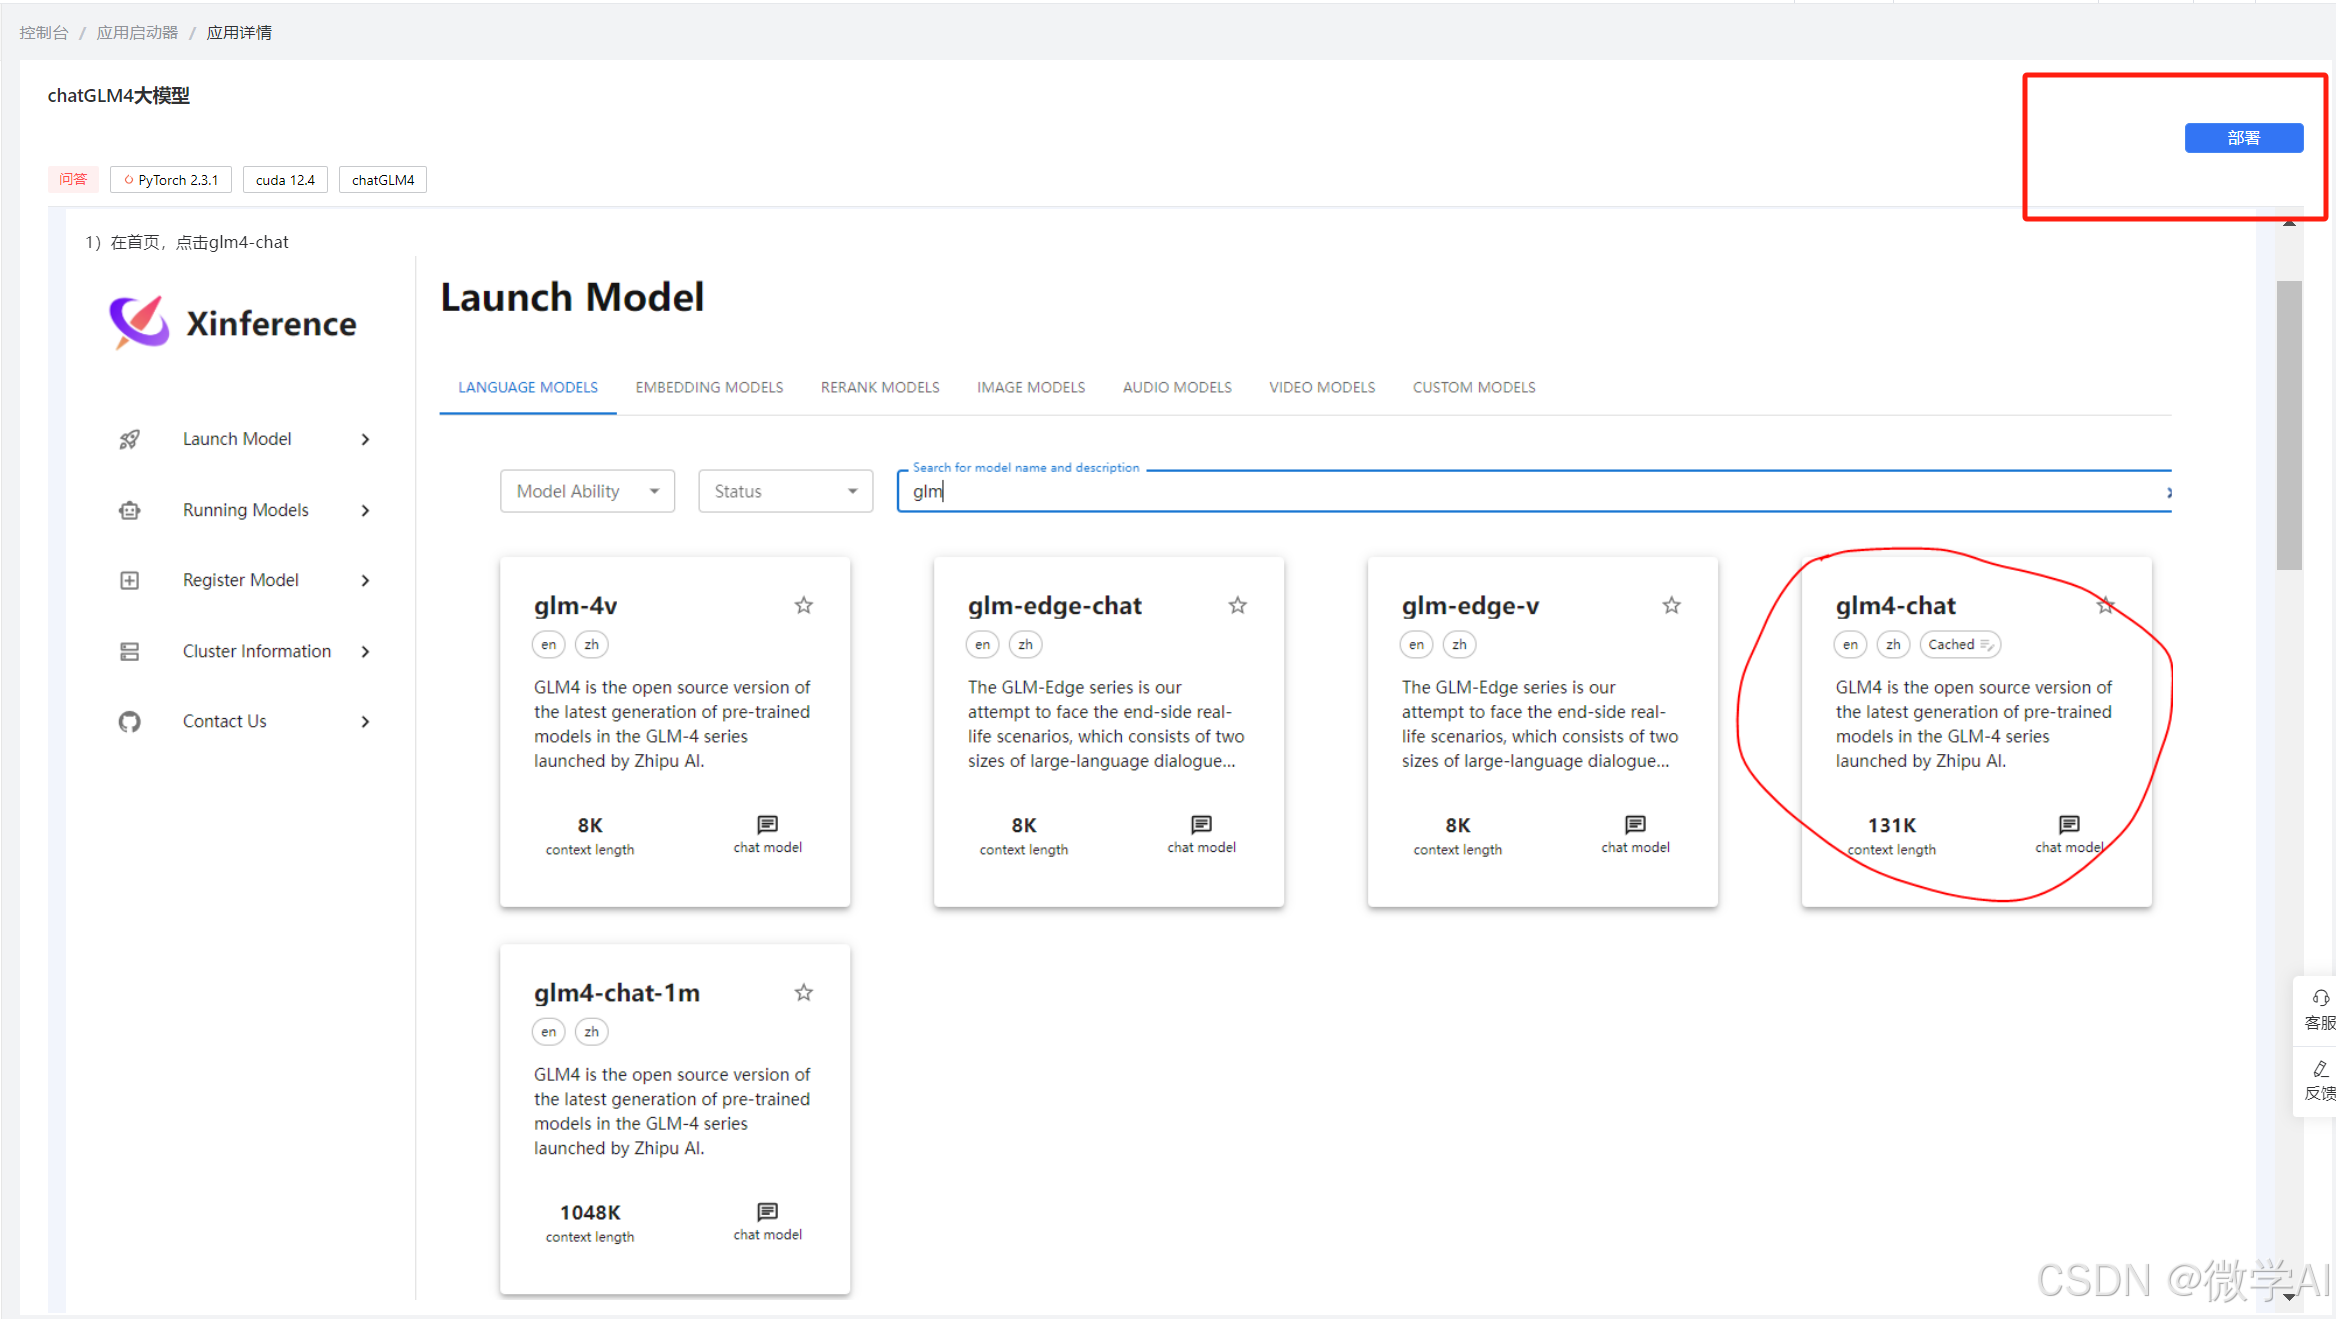
Task: Click the Launch Model icon in sidebar
Action: click(128, 438)
